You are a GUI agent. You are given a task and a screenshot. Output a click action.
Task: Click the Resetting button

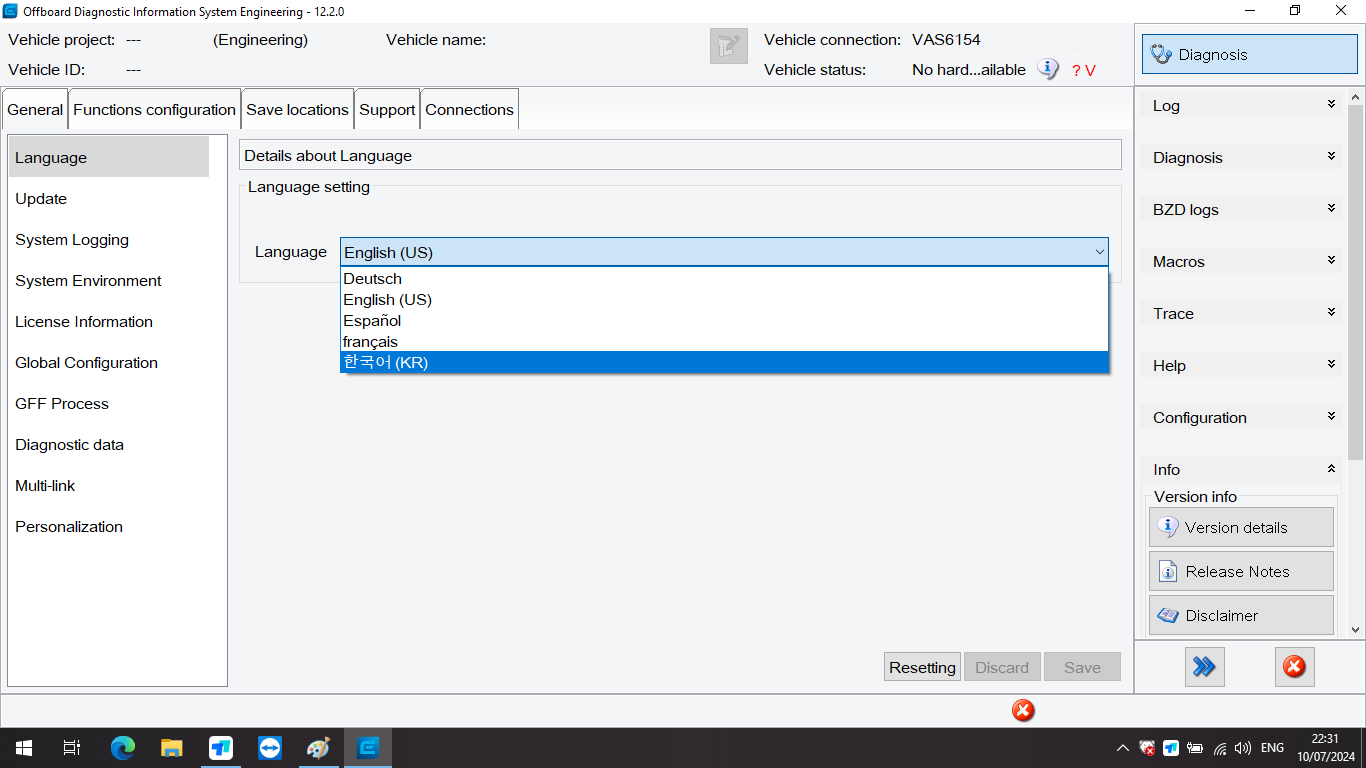[922, 667]
